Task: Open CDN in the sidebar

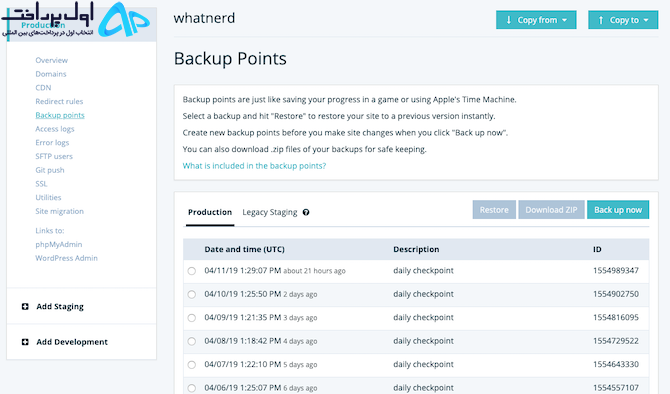Action: pyautogui.click(x=43, y=88)
